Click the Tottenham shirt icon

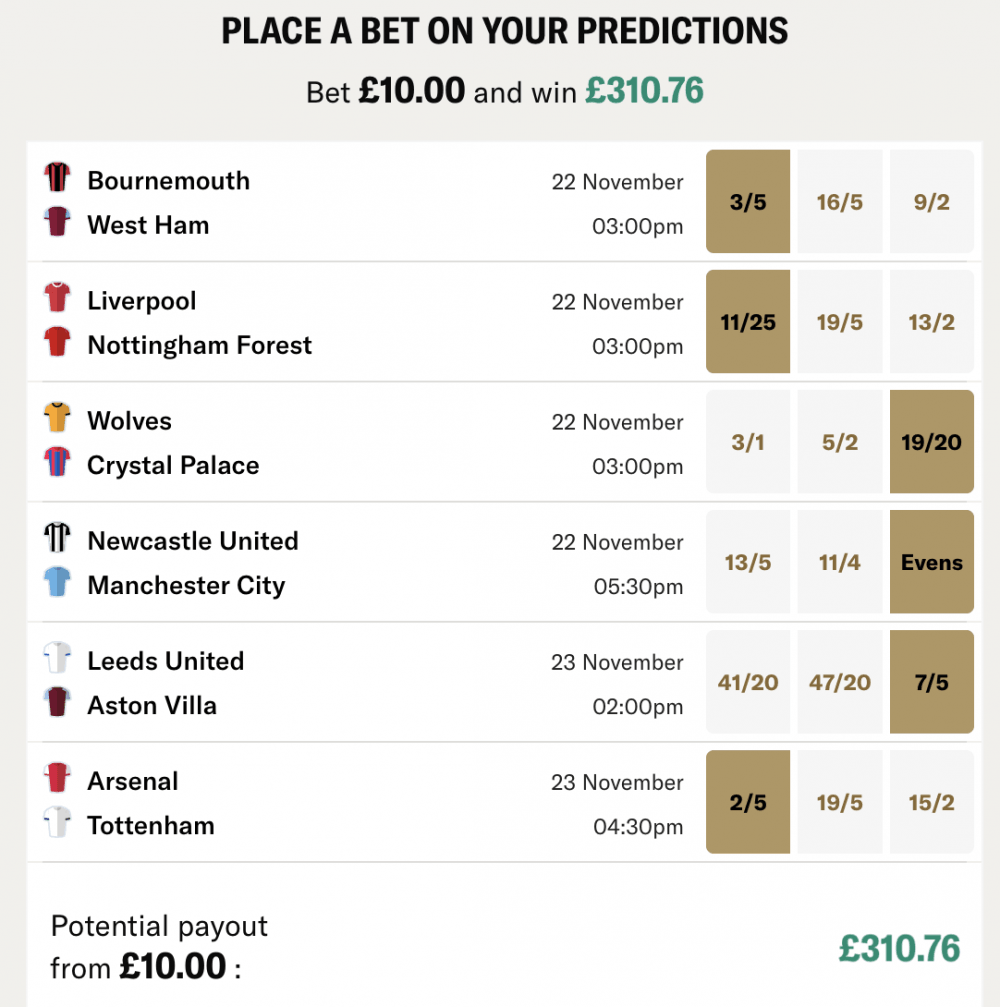57,825
